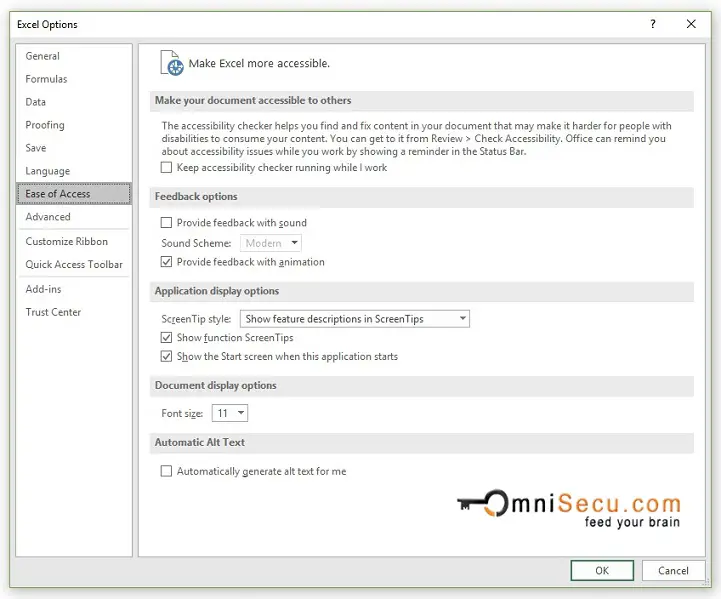Click the accessibility document icon in the header
Viewport: 721px width, 599px height.
pos(172,63)
